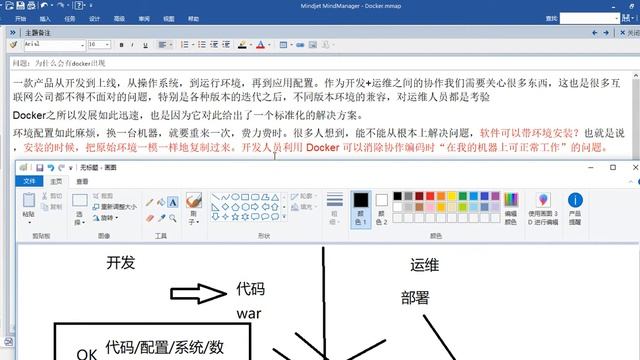
Task: Open the 视图 tab in MindManager ribbon
Action: pos(169,19)
